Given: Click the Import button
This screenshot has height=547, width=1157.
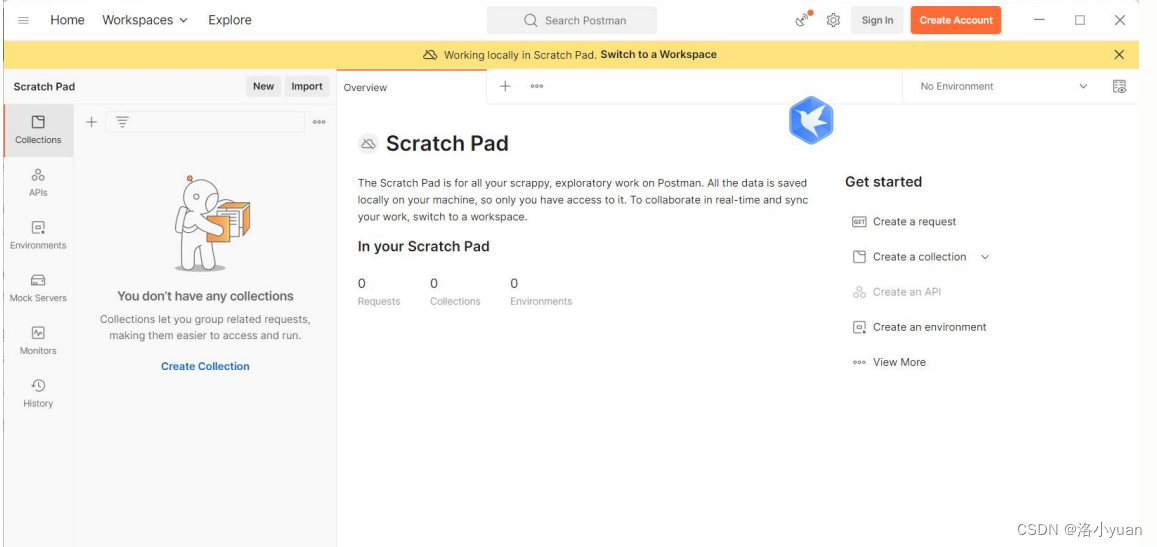Looking at the screenshot, I should coord(307,86).
